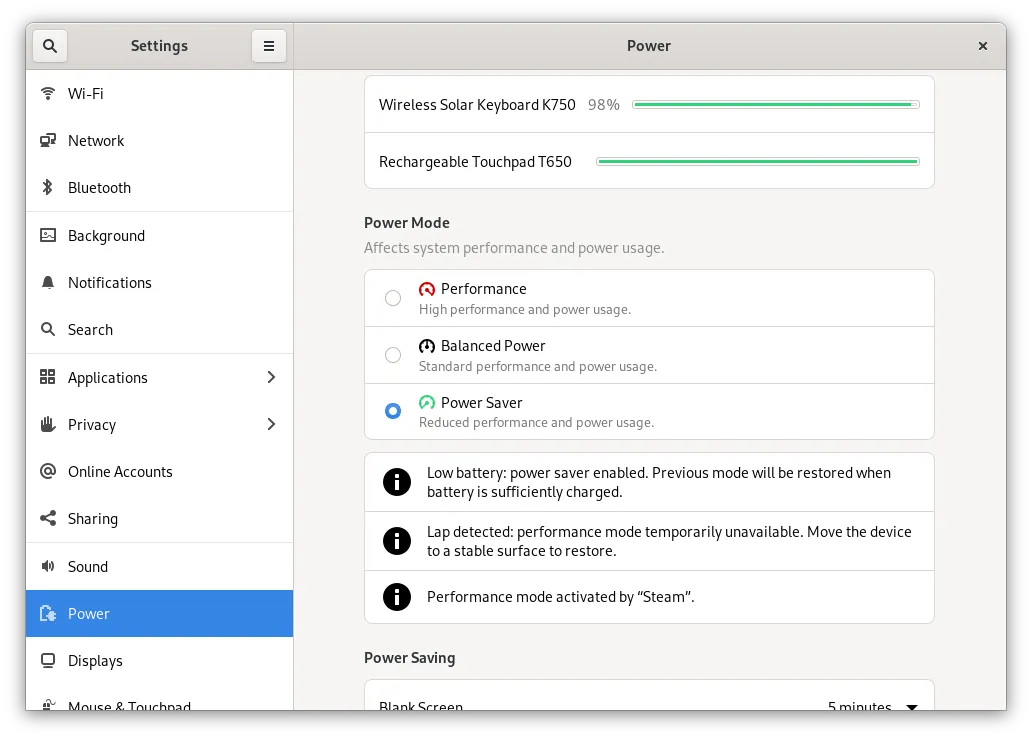Open the Network settings panel
The image size is (1032, 739).
(x=96, y=141)
